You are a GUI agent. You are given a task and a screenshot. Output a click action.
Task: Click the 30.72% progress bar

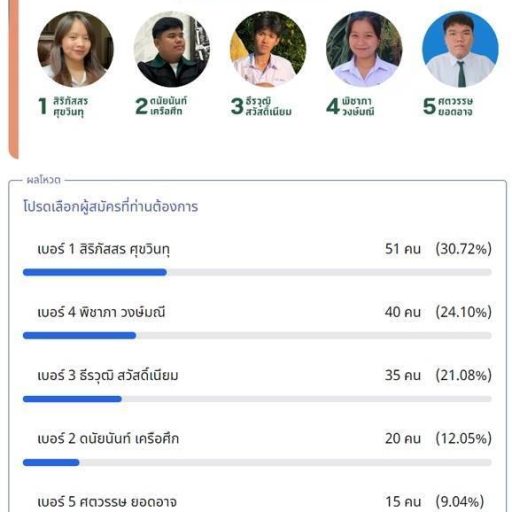coord(257,272)
